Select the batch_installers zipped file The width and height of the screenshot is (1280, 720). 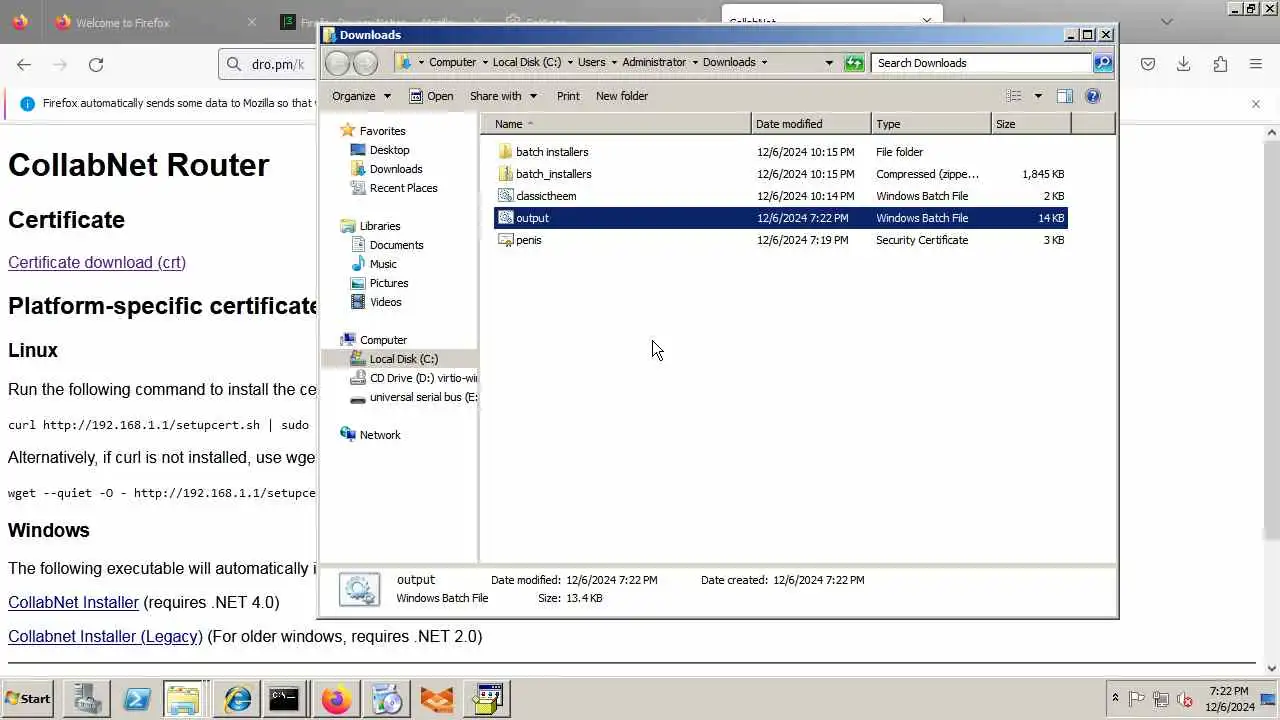coord(553,174)
